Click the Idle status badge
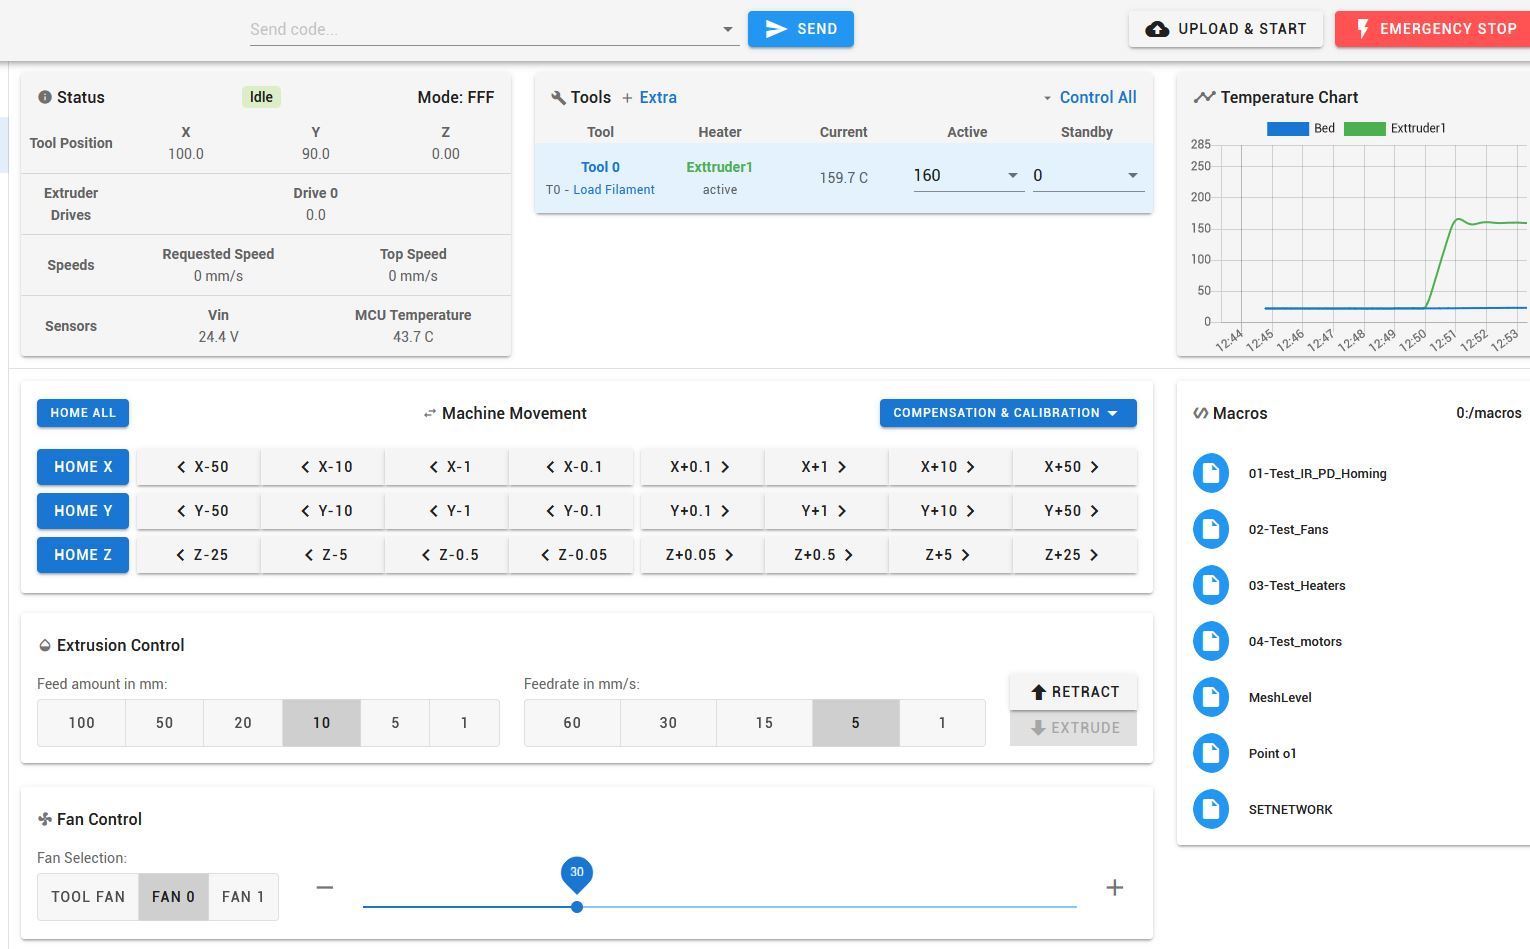Viewport: 1530px width, 949px height. tap(261, 97)
